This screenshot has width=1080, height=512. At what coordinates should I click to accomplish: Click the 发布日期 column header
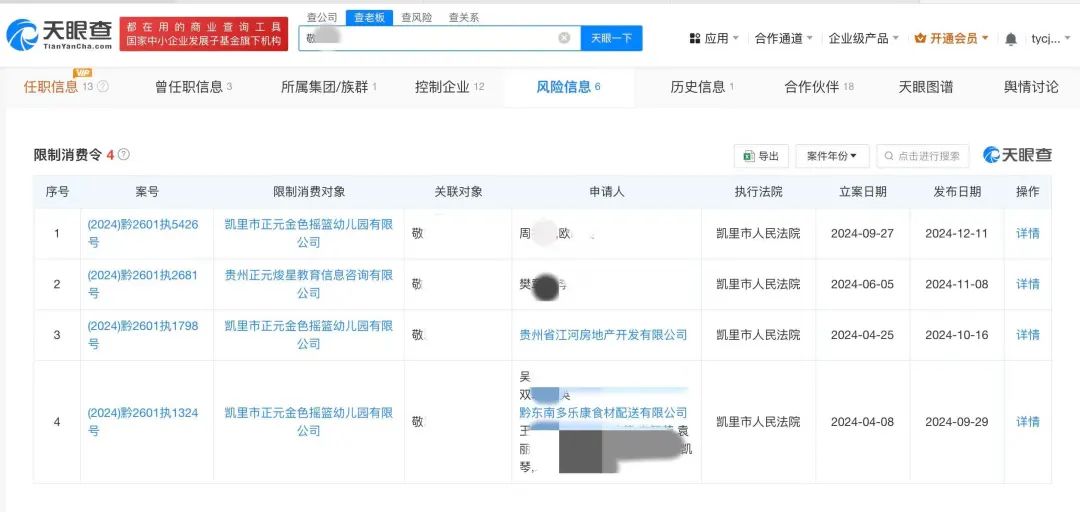(x=957, y=192)
